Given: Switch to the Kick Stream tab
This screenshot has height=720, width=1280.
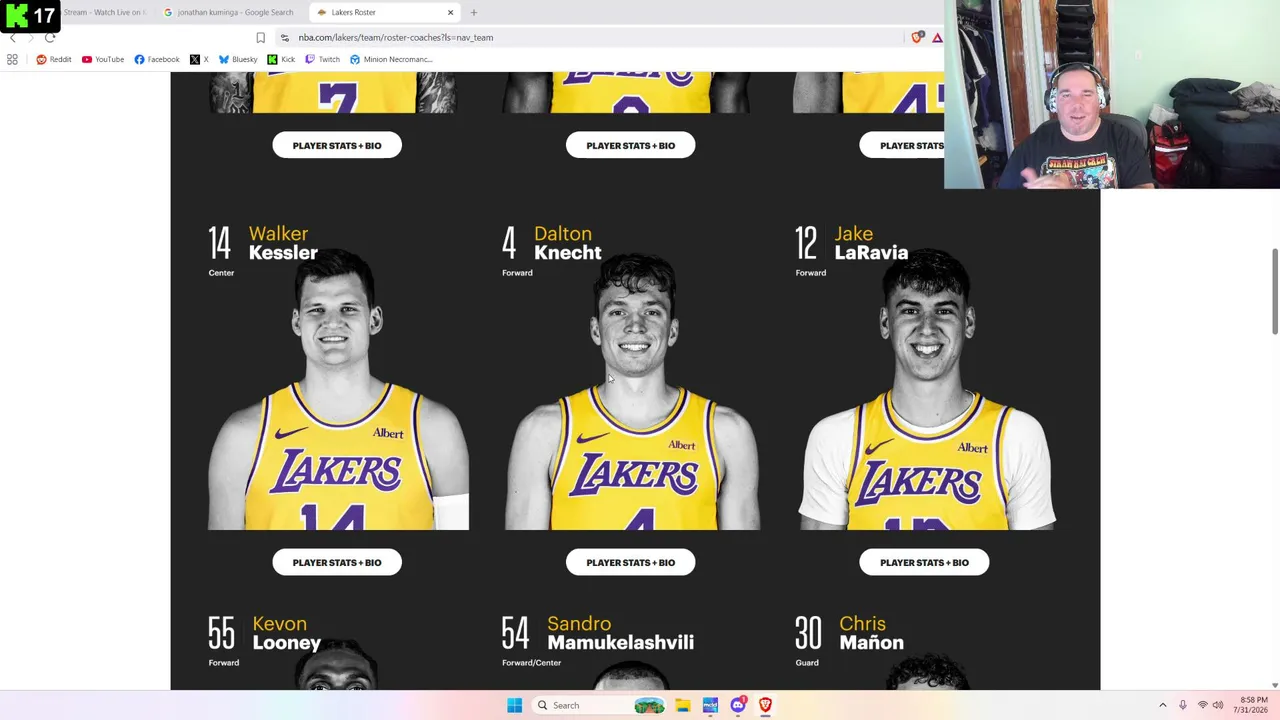Looking at the screenshot, I should pos(103,12).
